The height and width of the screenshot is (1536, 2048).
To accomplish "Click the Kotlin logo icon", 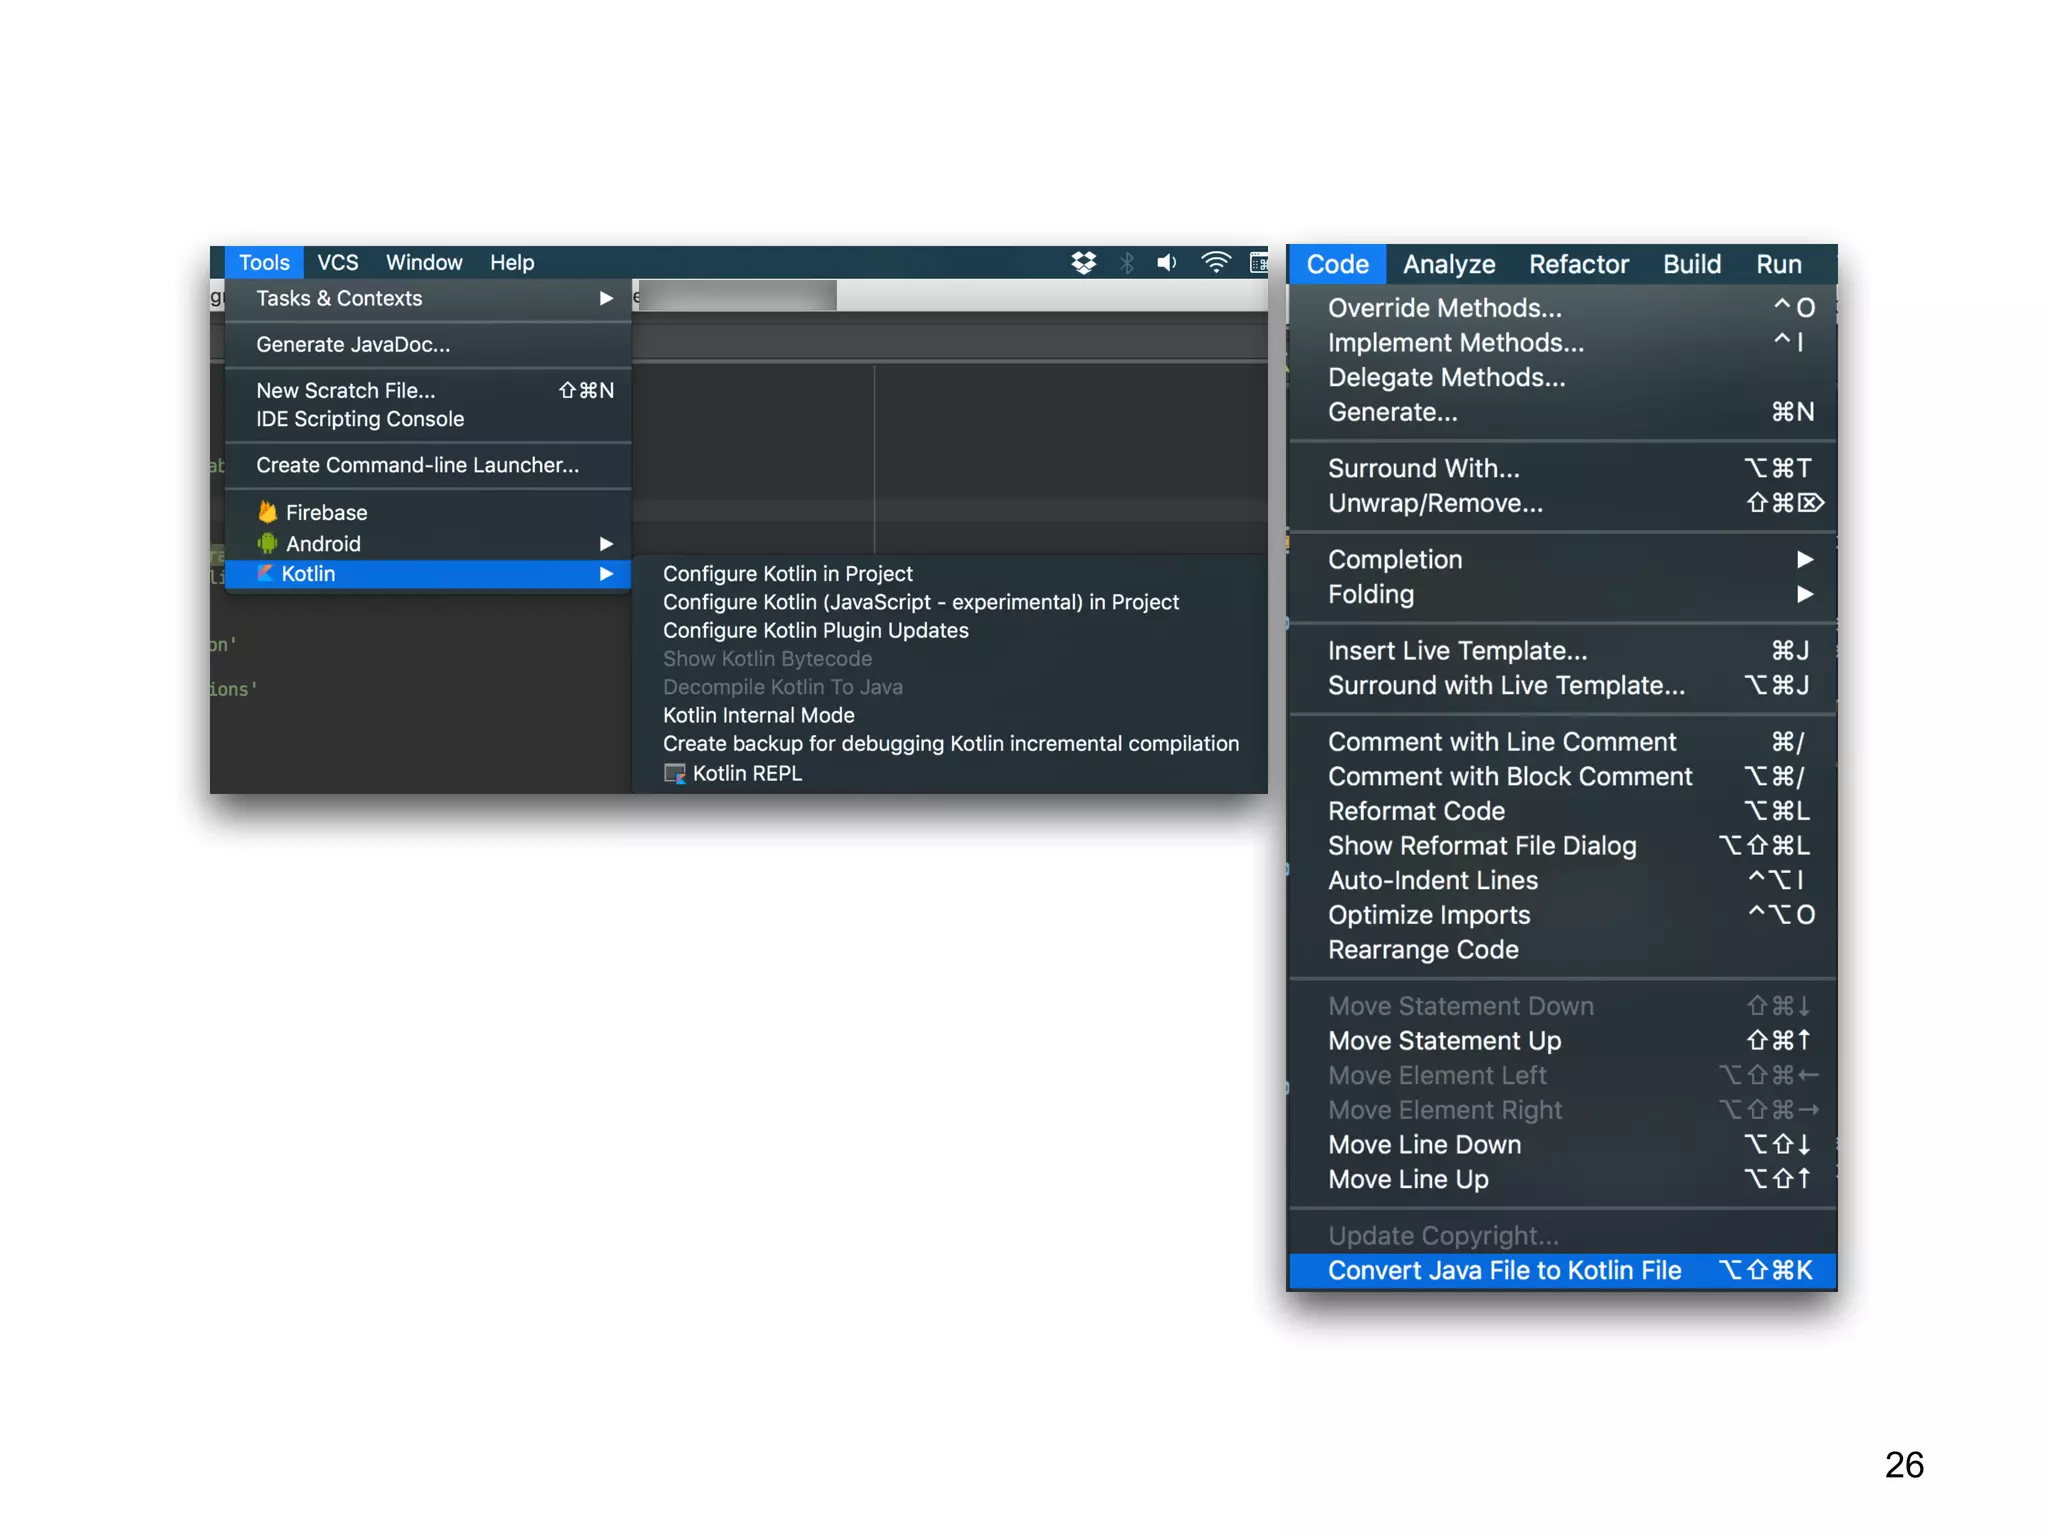I will point(265,573).
